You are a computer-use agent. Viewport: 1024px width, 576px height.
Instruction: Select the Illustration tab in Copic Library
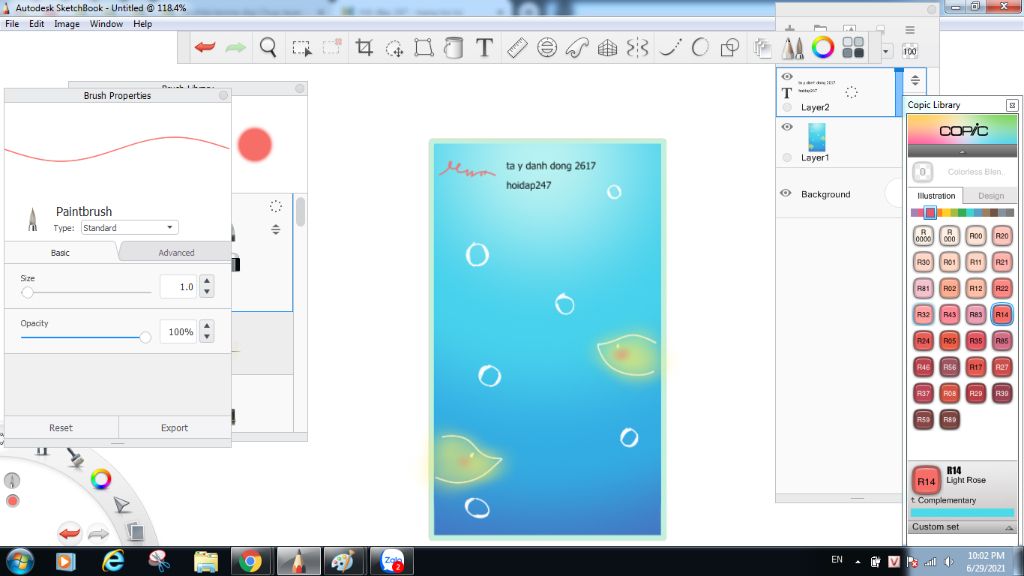coord(936,195)
